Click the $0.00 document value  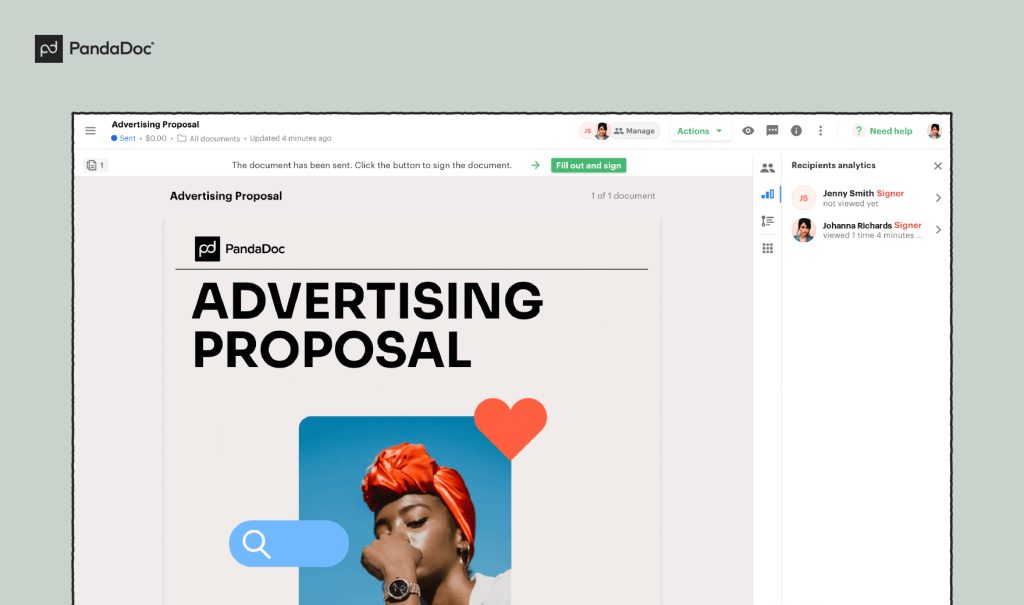155,138
